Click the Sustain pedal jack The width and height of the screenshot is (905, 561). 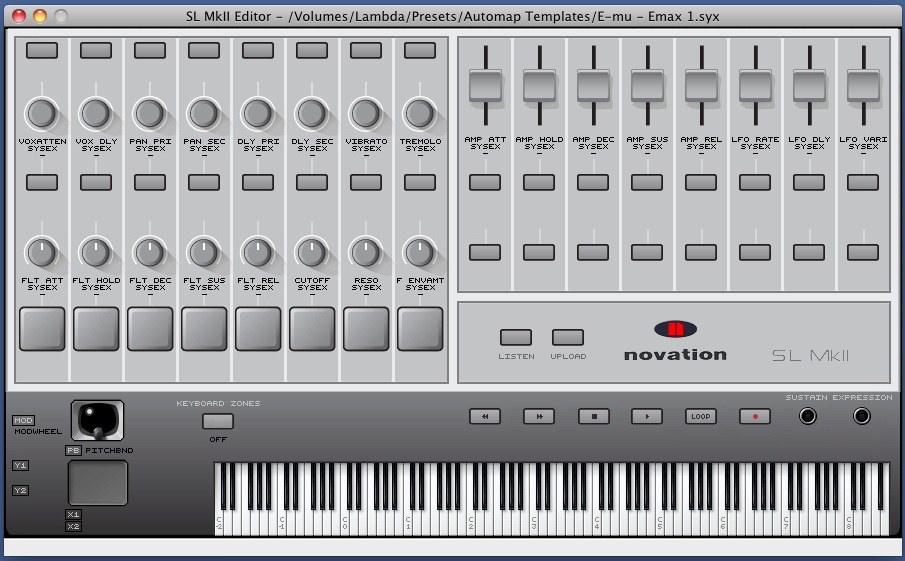tap(808, 416)
